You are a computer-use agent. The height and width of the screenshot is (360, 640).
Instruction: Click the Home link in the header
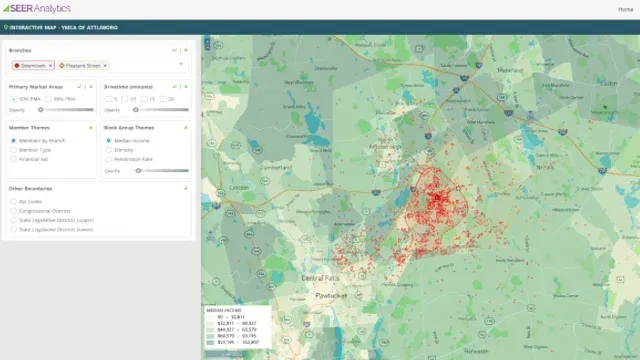(x=625, y=9)
